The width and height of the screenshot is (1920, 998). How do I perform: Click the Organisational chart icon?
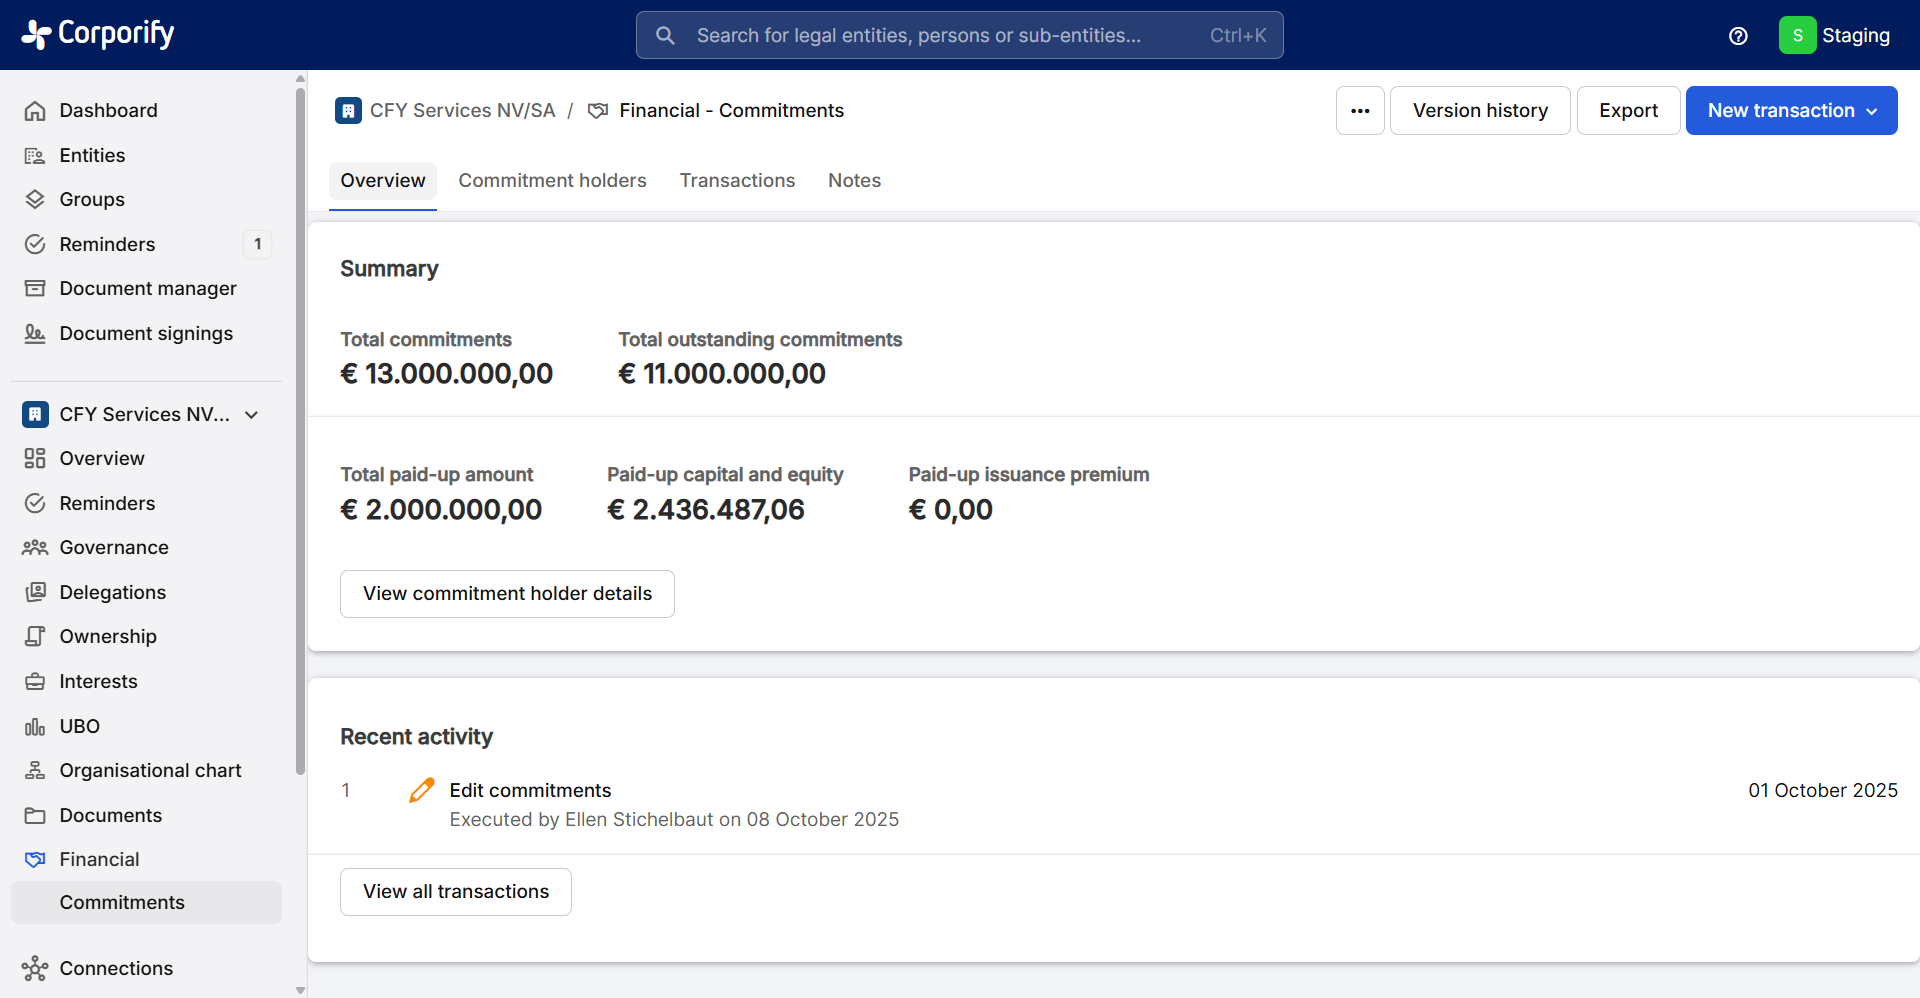(x=35, y=771)
